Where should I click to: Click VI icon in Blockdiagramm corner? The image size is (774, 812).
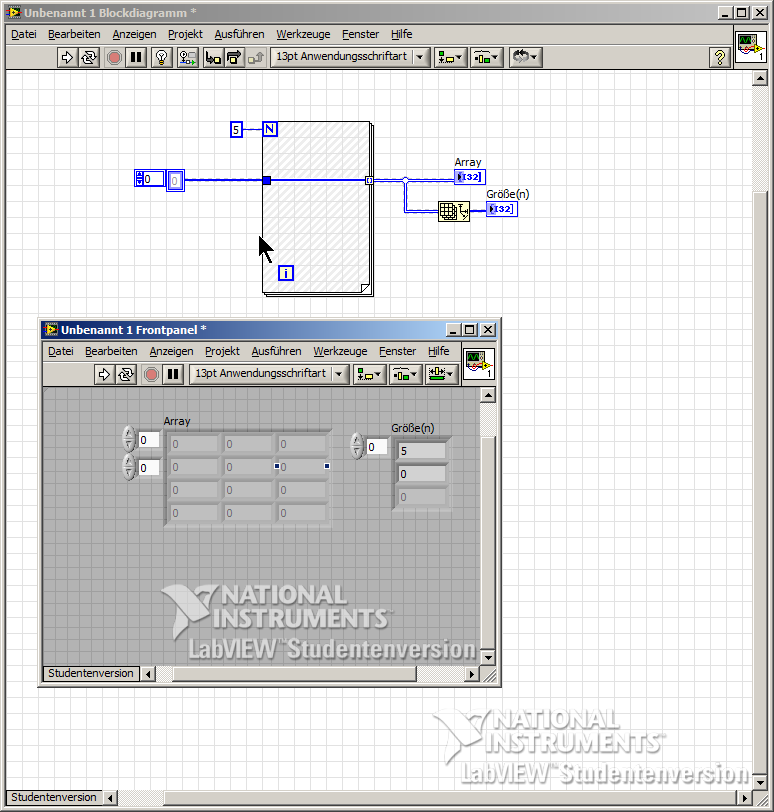point(751,47)
